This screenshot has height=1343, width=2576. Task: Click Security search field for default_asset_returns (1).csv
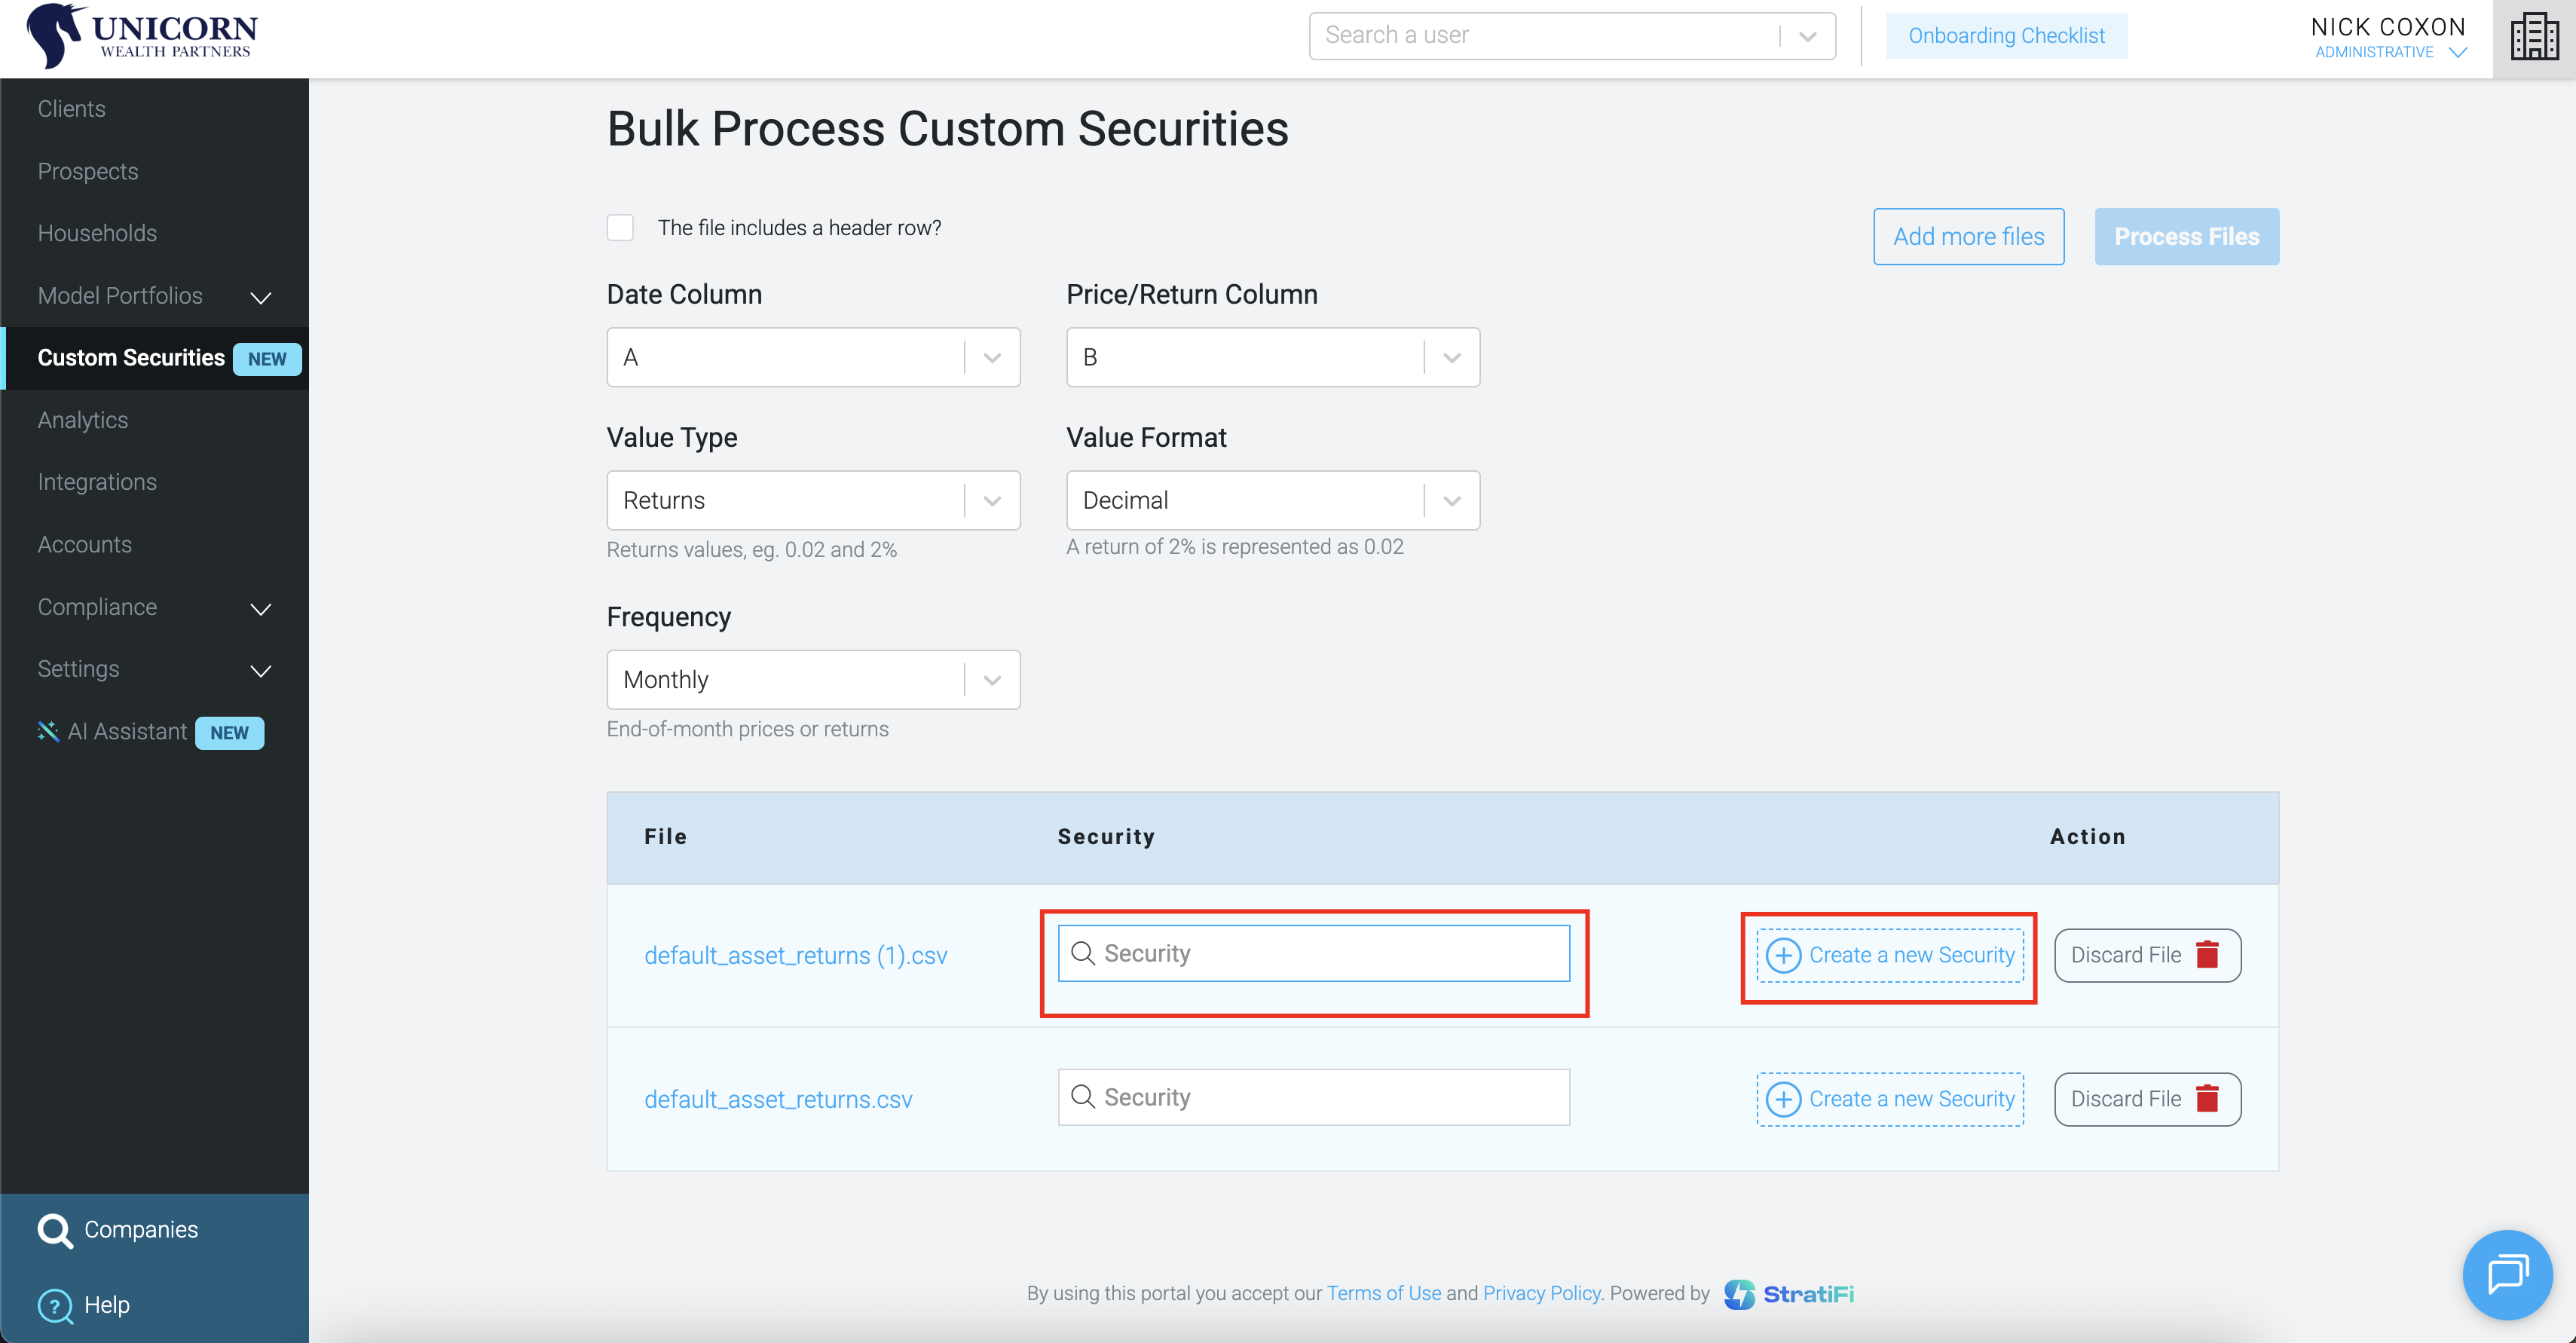(1314, 953)
